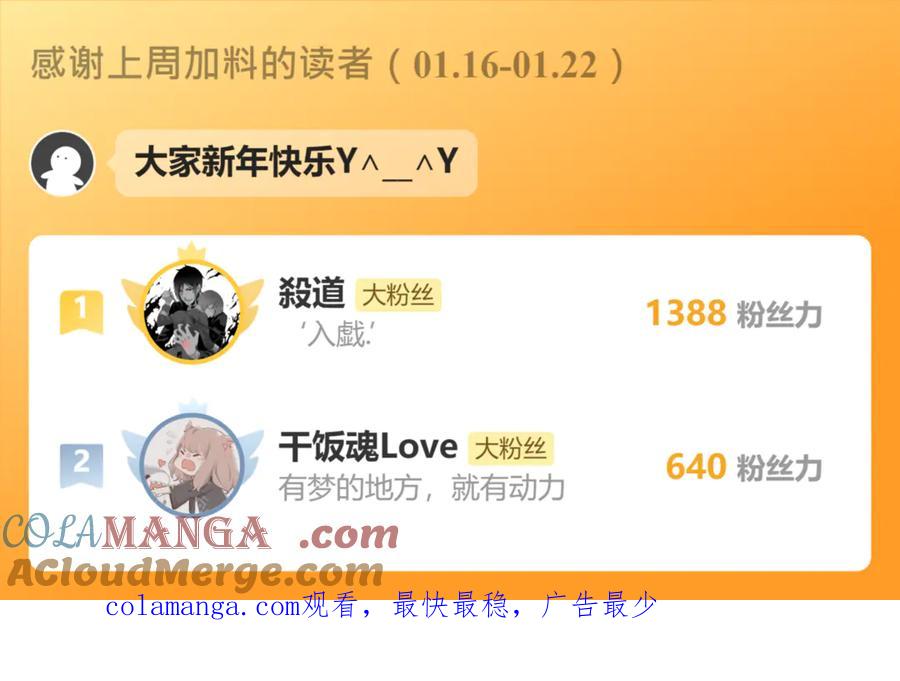Viewport: 900px width, 681px height.
Task: Click the gold crown above first avatar
Action: pos(192,251)
